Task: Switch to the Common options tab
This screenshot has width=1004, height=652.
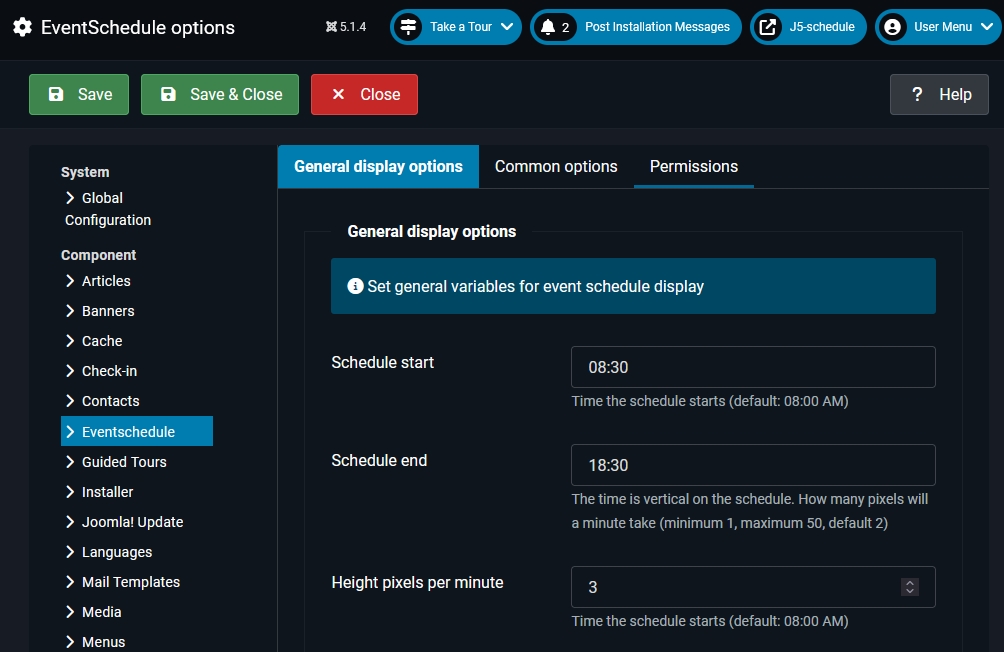Action: coord(556,166)
